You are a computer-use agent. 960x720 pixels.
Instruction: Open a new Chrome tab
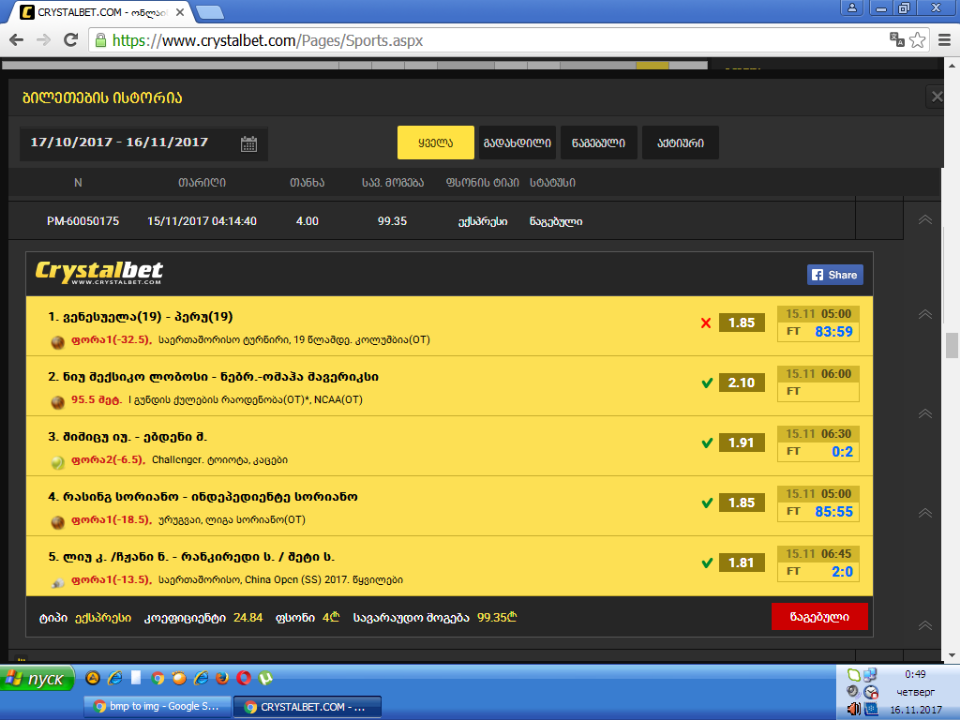click(210, 12)
